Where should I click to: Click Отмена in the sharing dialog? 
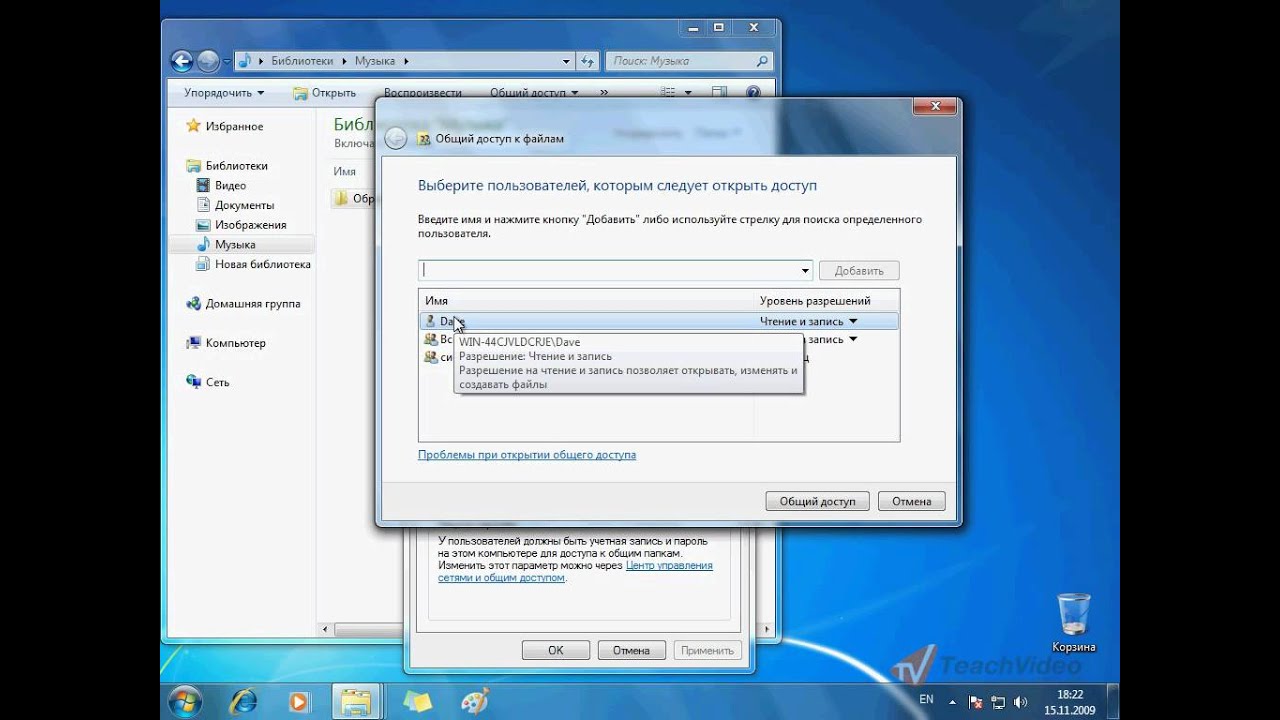[911, 501]
